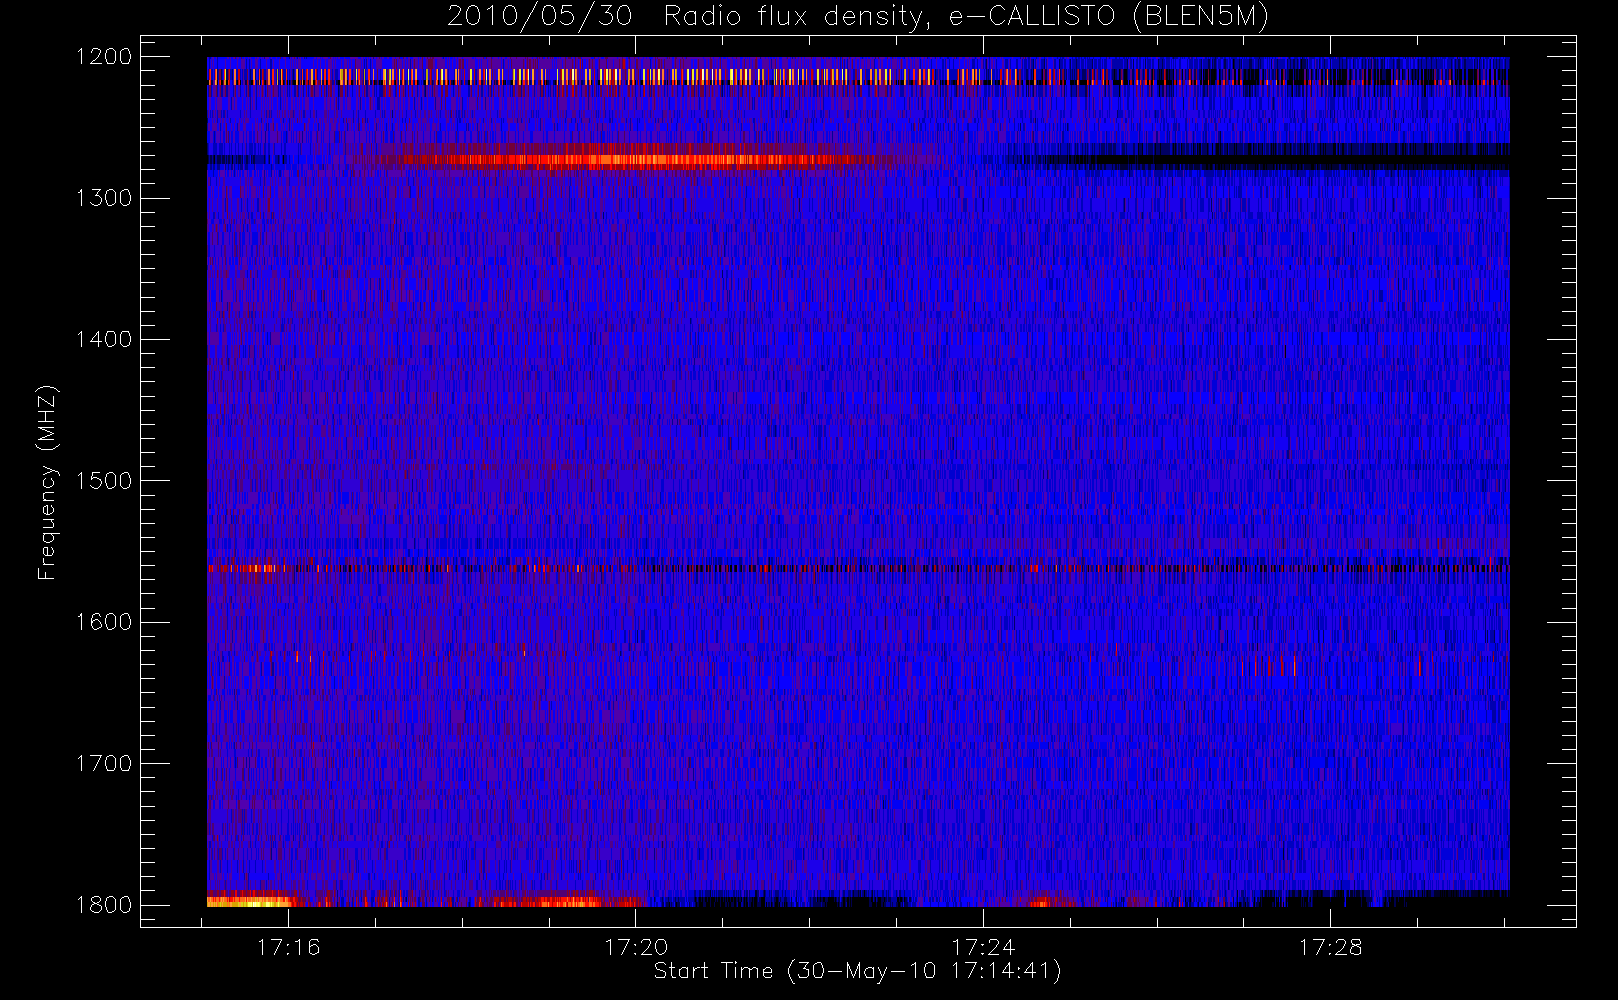
Task: Click the 1200 frequency tick label
Action: [x=104, y=57]
